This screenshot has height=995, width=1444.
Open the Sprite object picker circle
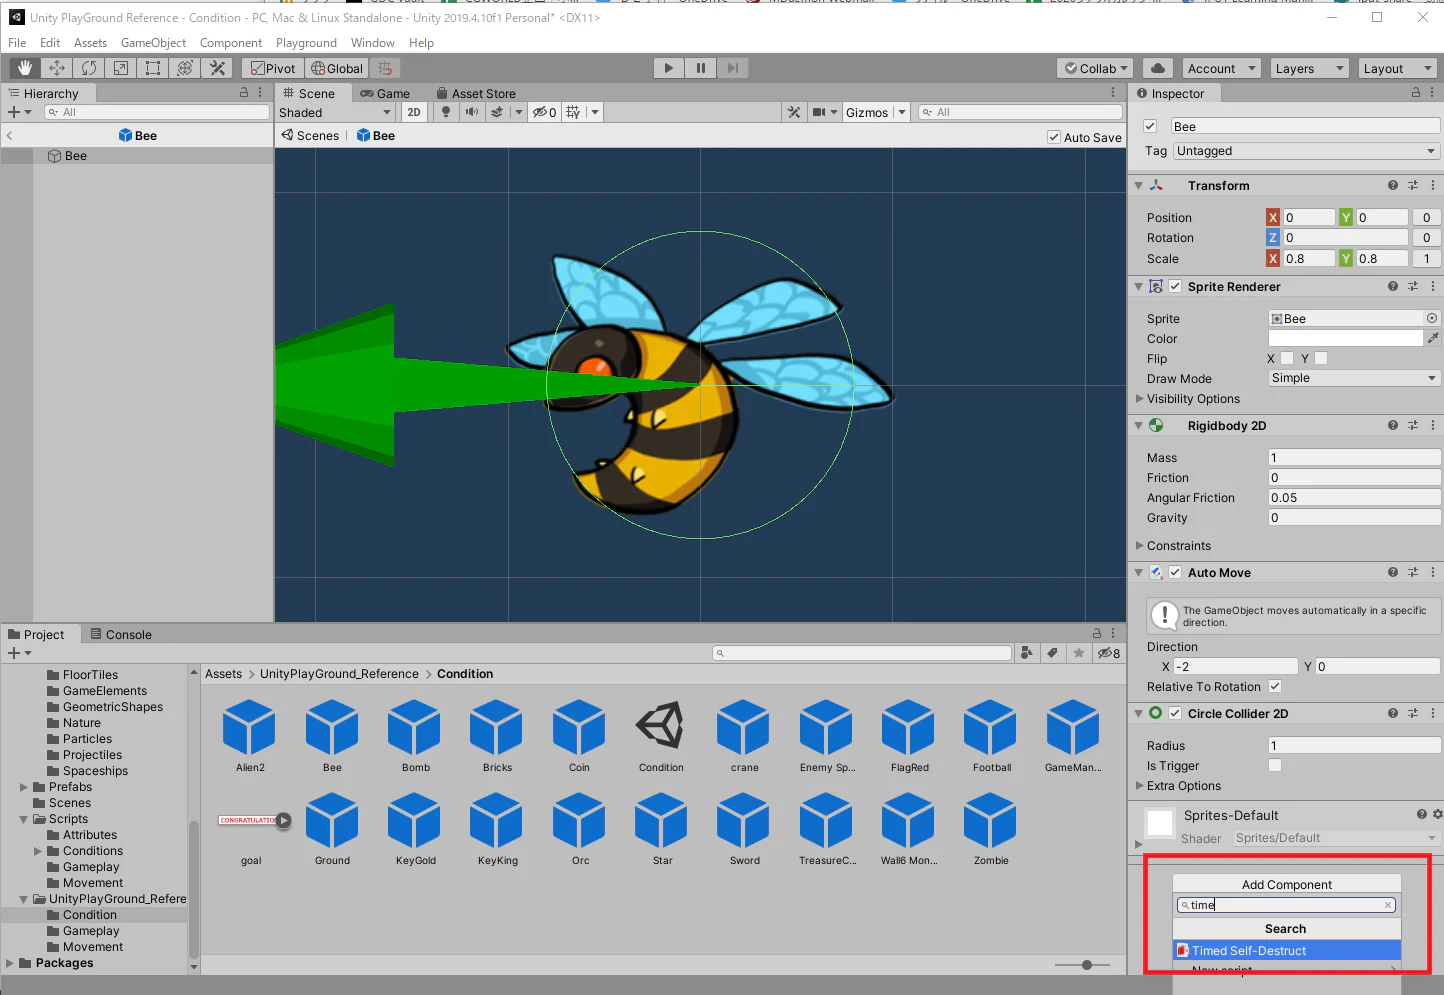click(x=1432, y=318)
